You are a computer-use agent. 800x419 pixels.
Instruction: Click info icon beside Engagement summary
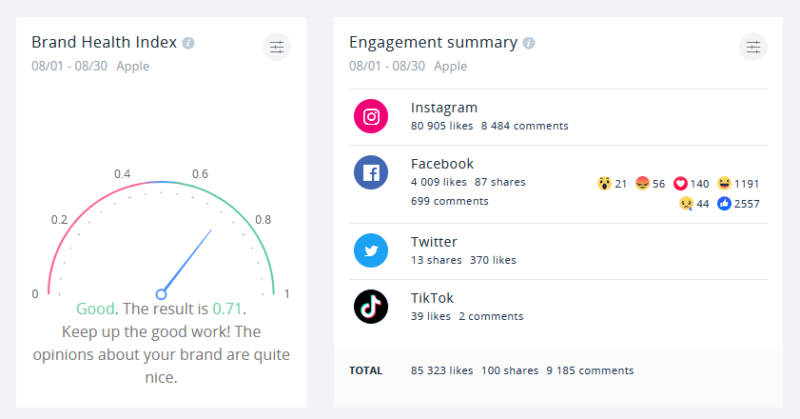[529, 43]
